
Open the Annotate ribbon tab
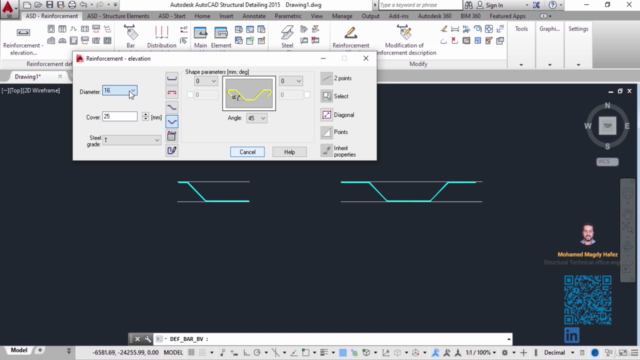click(x=254, y=16)
